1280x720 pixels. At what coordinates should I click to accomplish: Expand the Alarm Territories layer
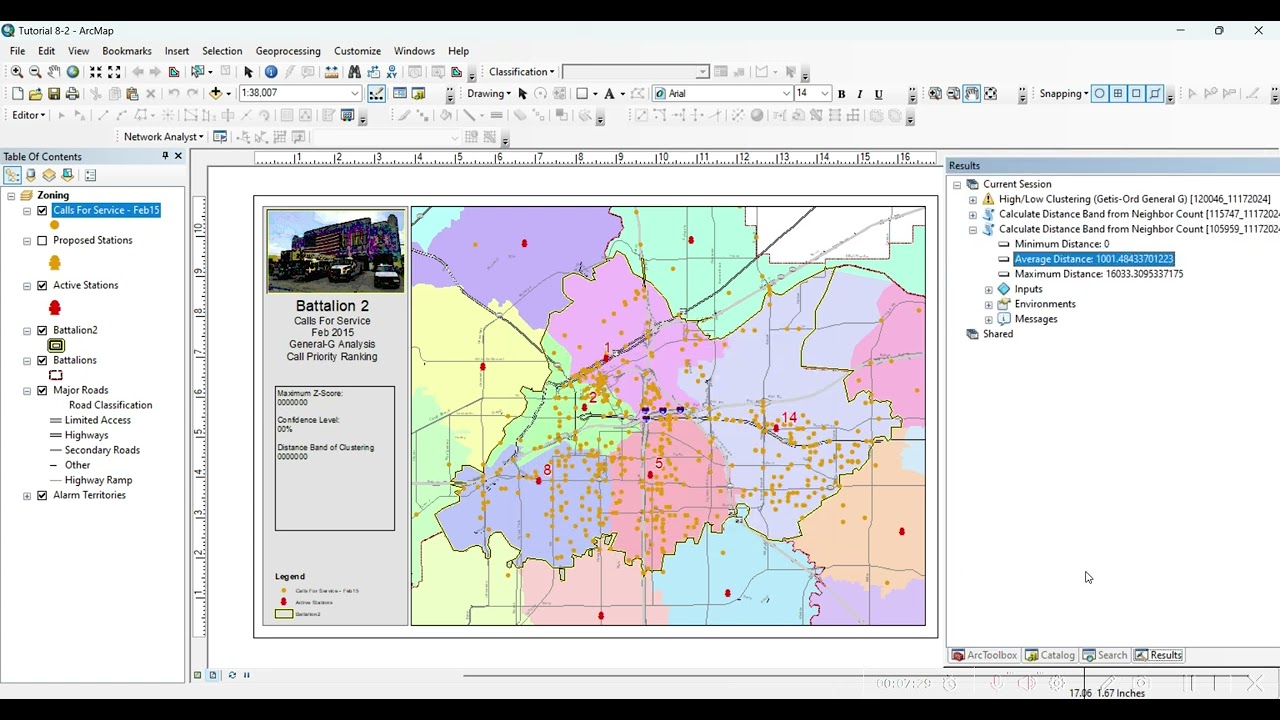(x=27, y=496)
